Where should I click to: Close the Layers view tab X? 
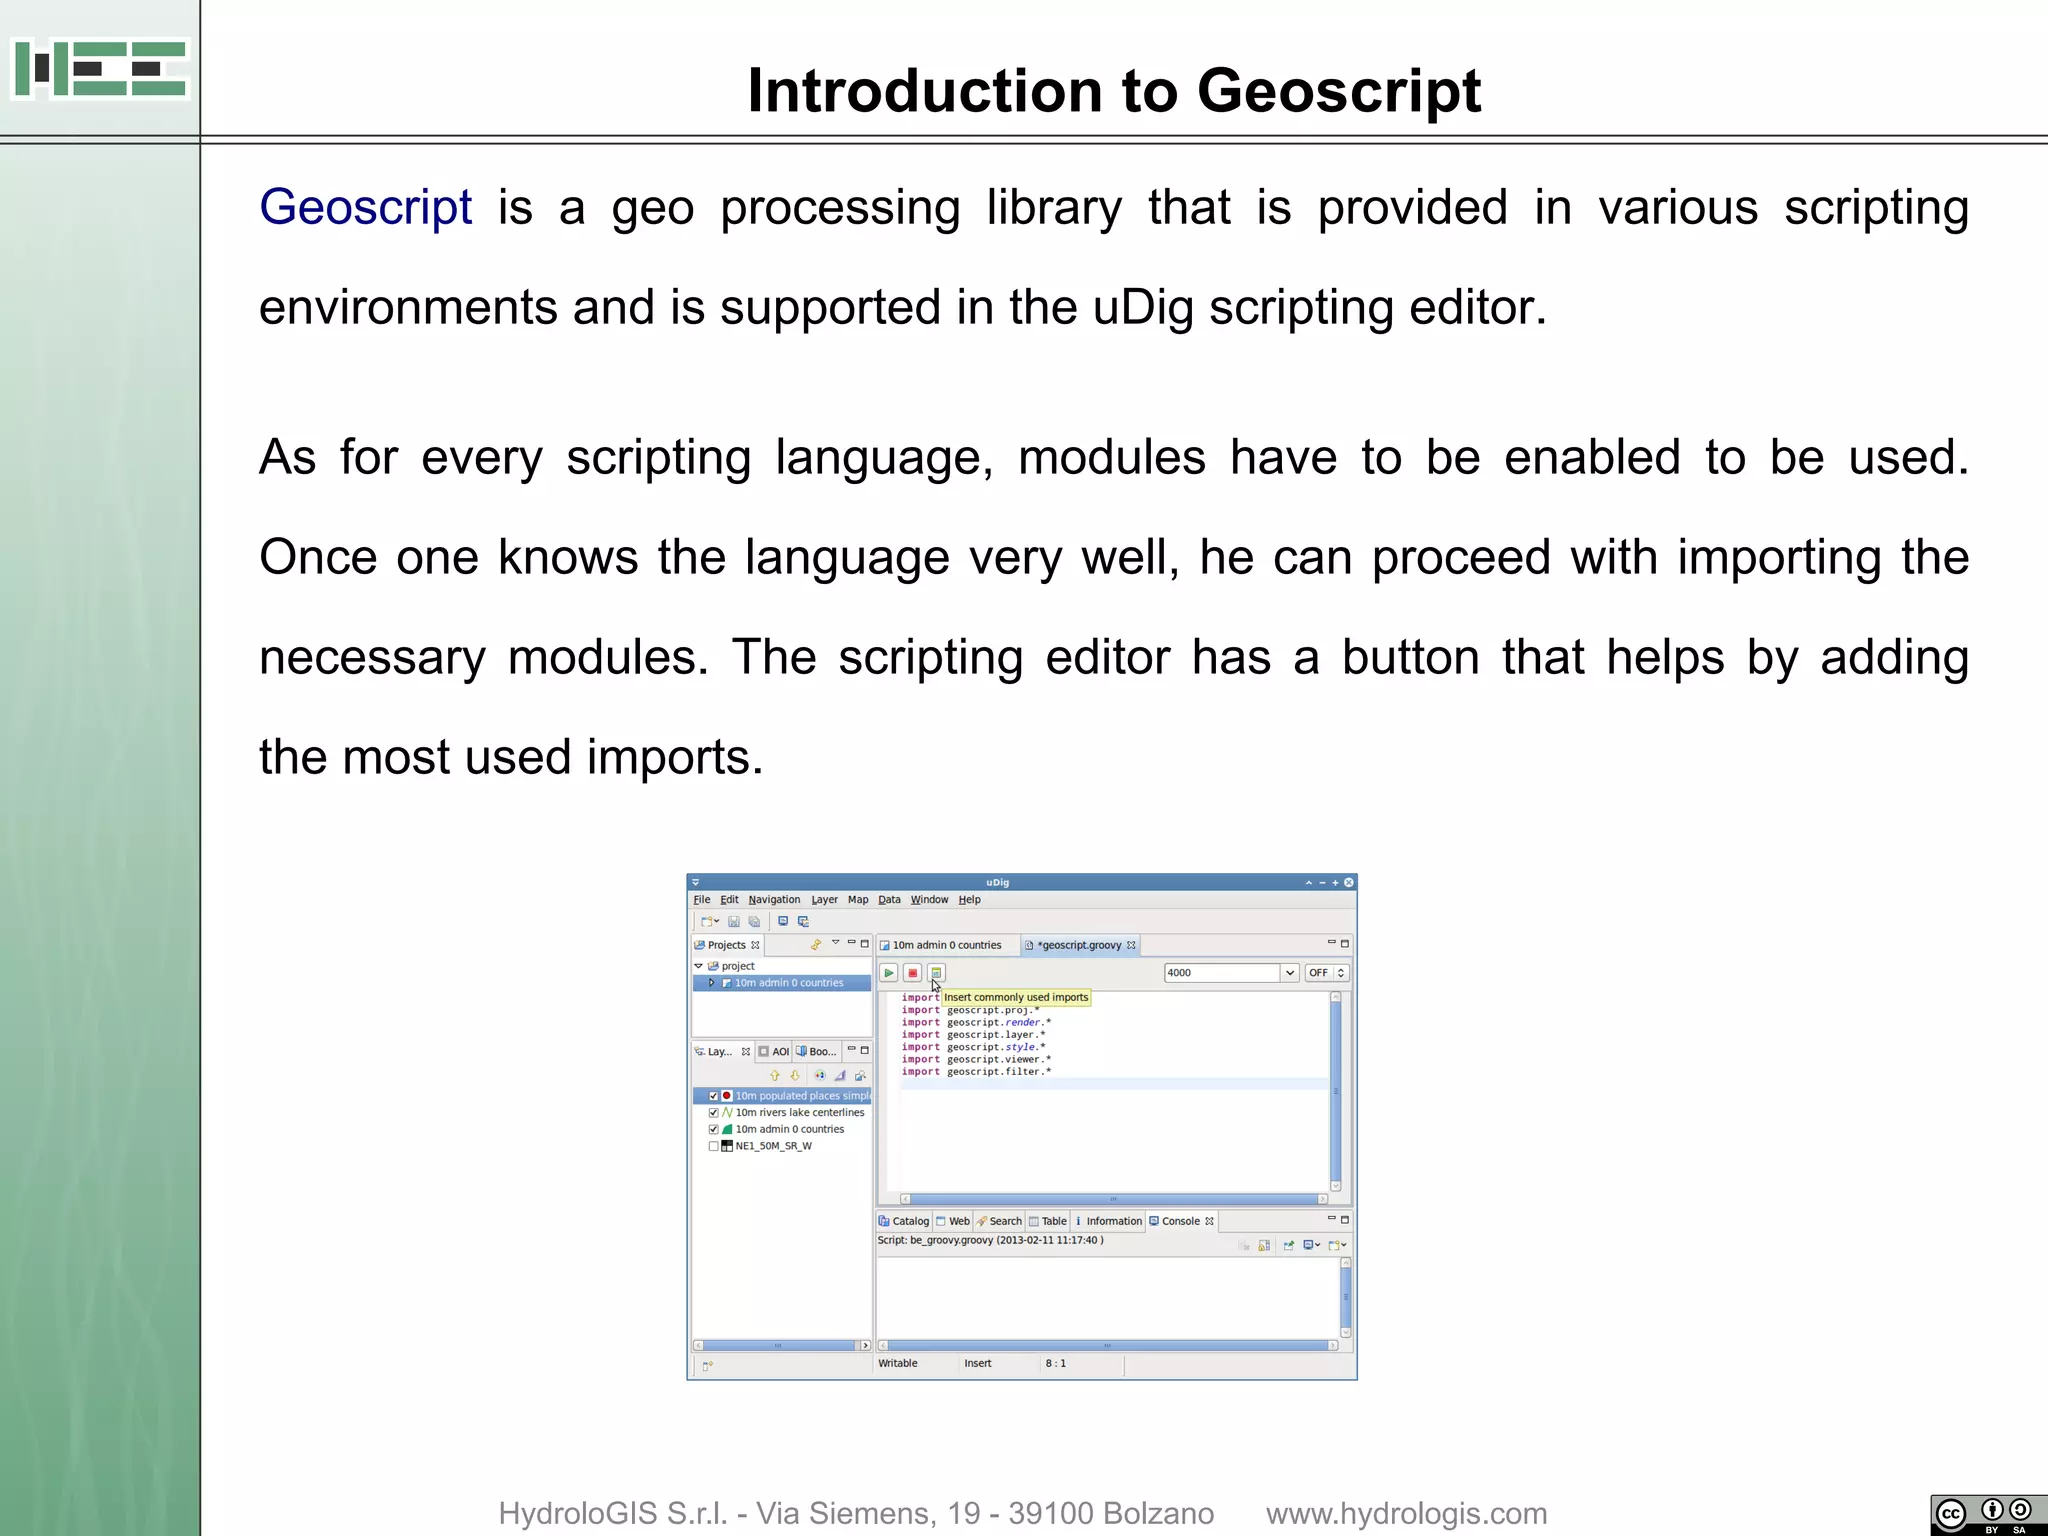click(746, 1052)
